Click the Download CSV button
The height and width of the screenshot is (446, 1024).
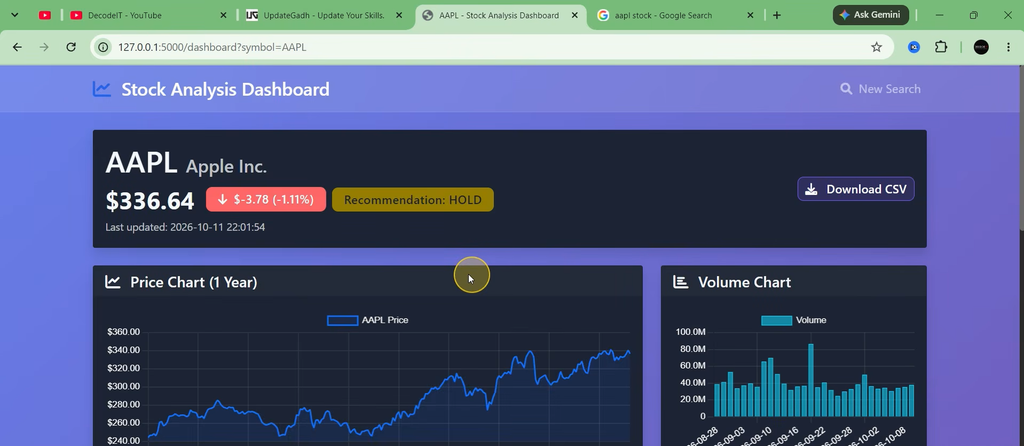856,189
